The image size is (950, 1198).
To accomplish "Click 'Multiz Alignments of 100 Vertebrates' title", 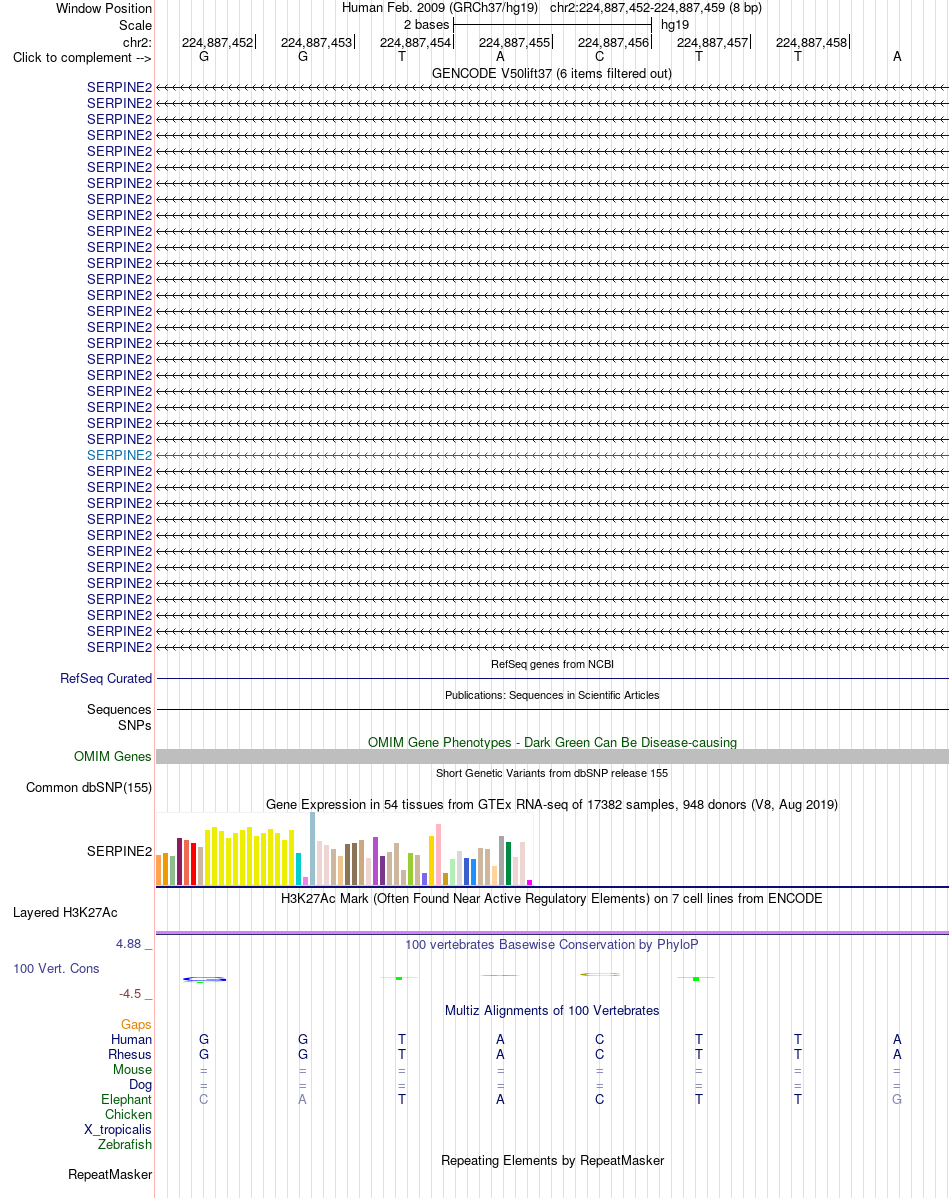I will click(552, 1011).
